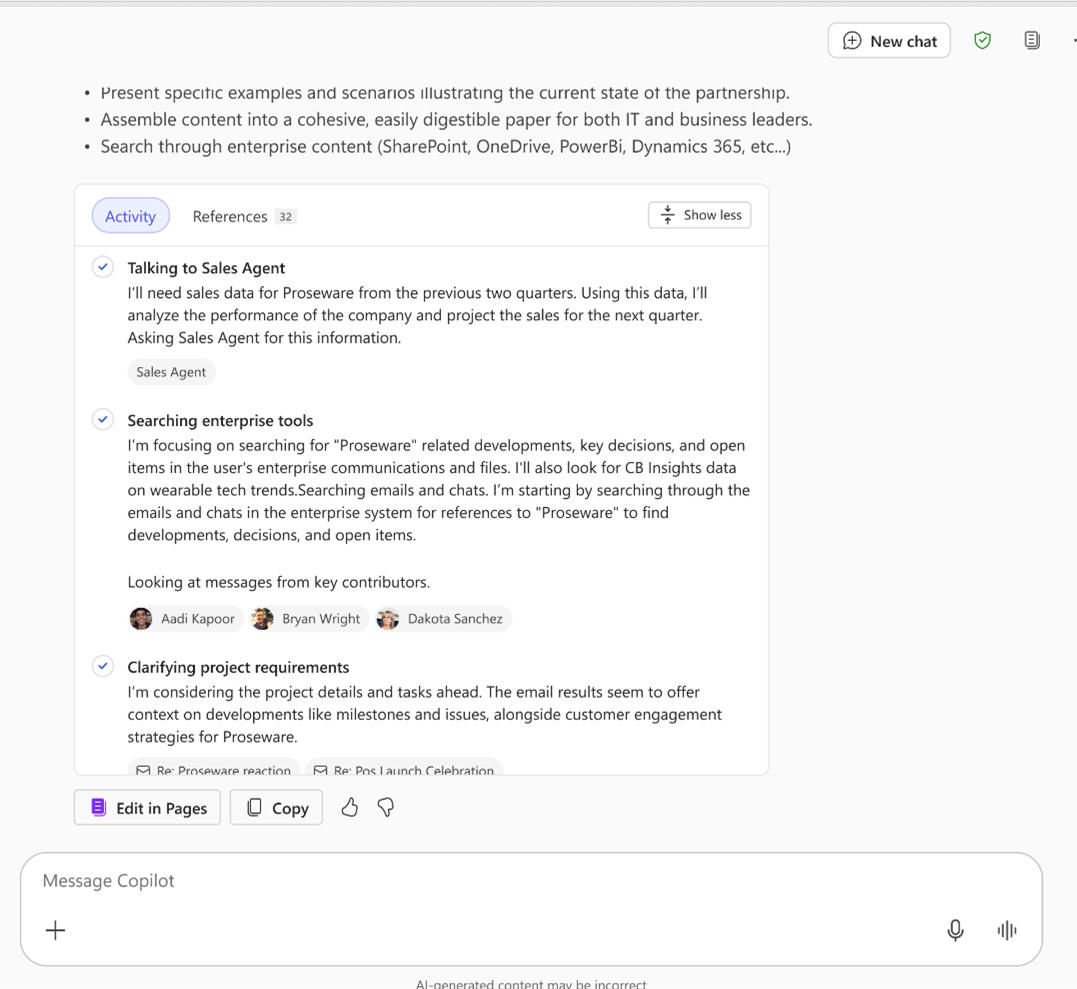This screenshot has height=989, width=1077.
Task: Open the notebook icon near New chat
Action: tap(1031, 40)
